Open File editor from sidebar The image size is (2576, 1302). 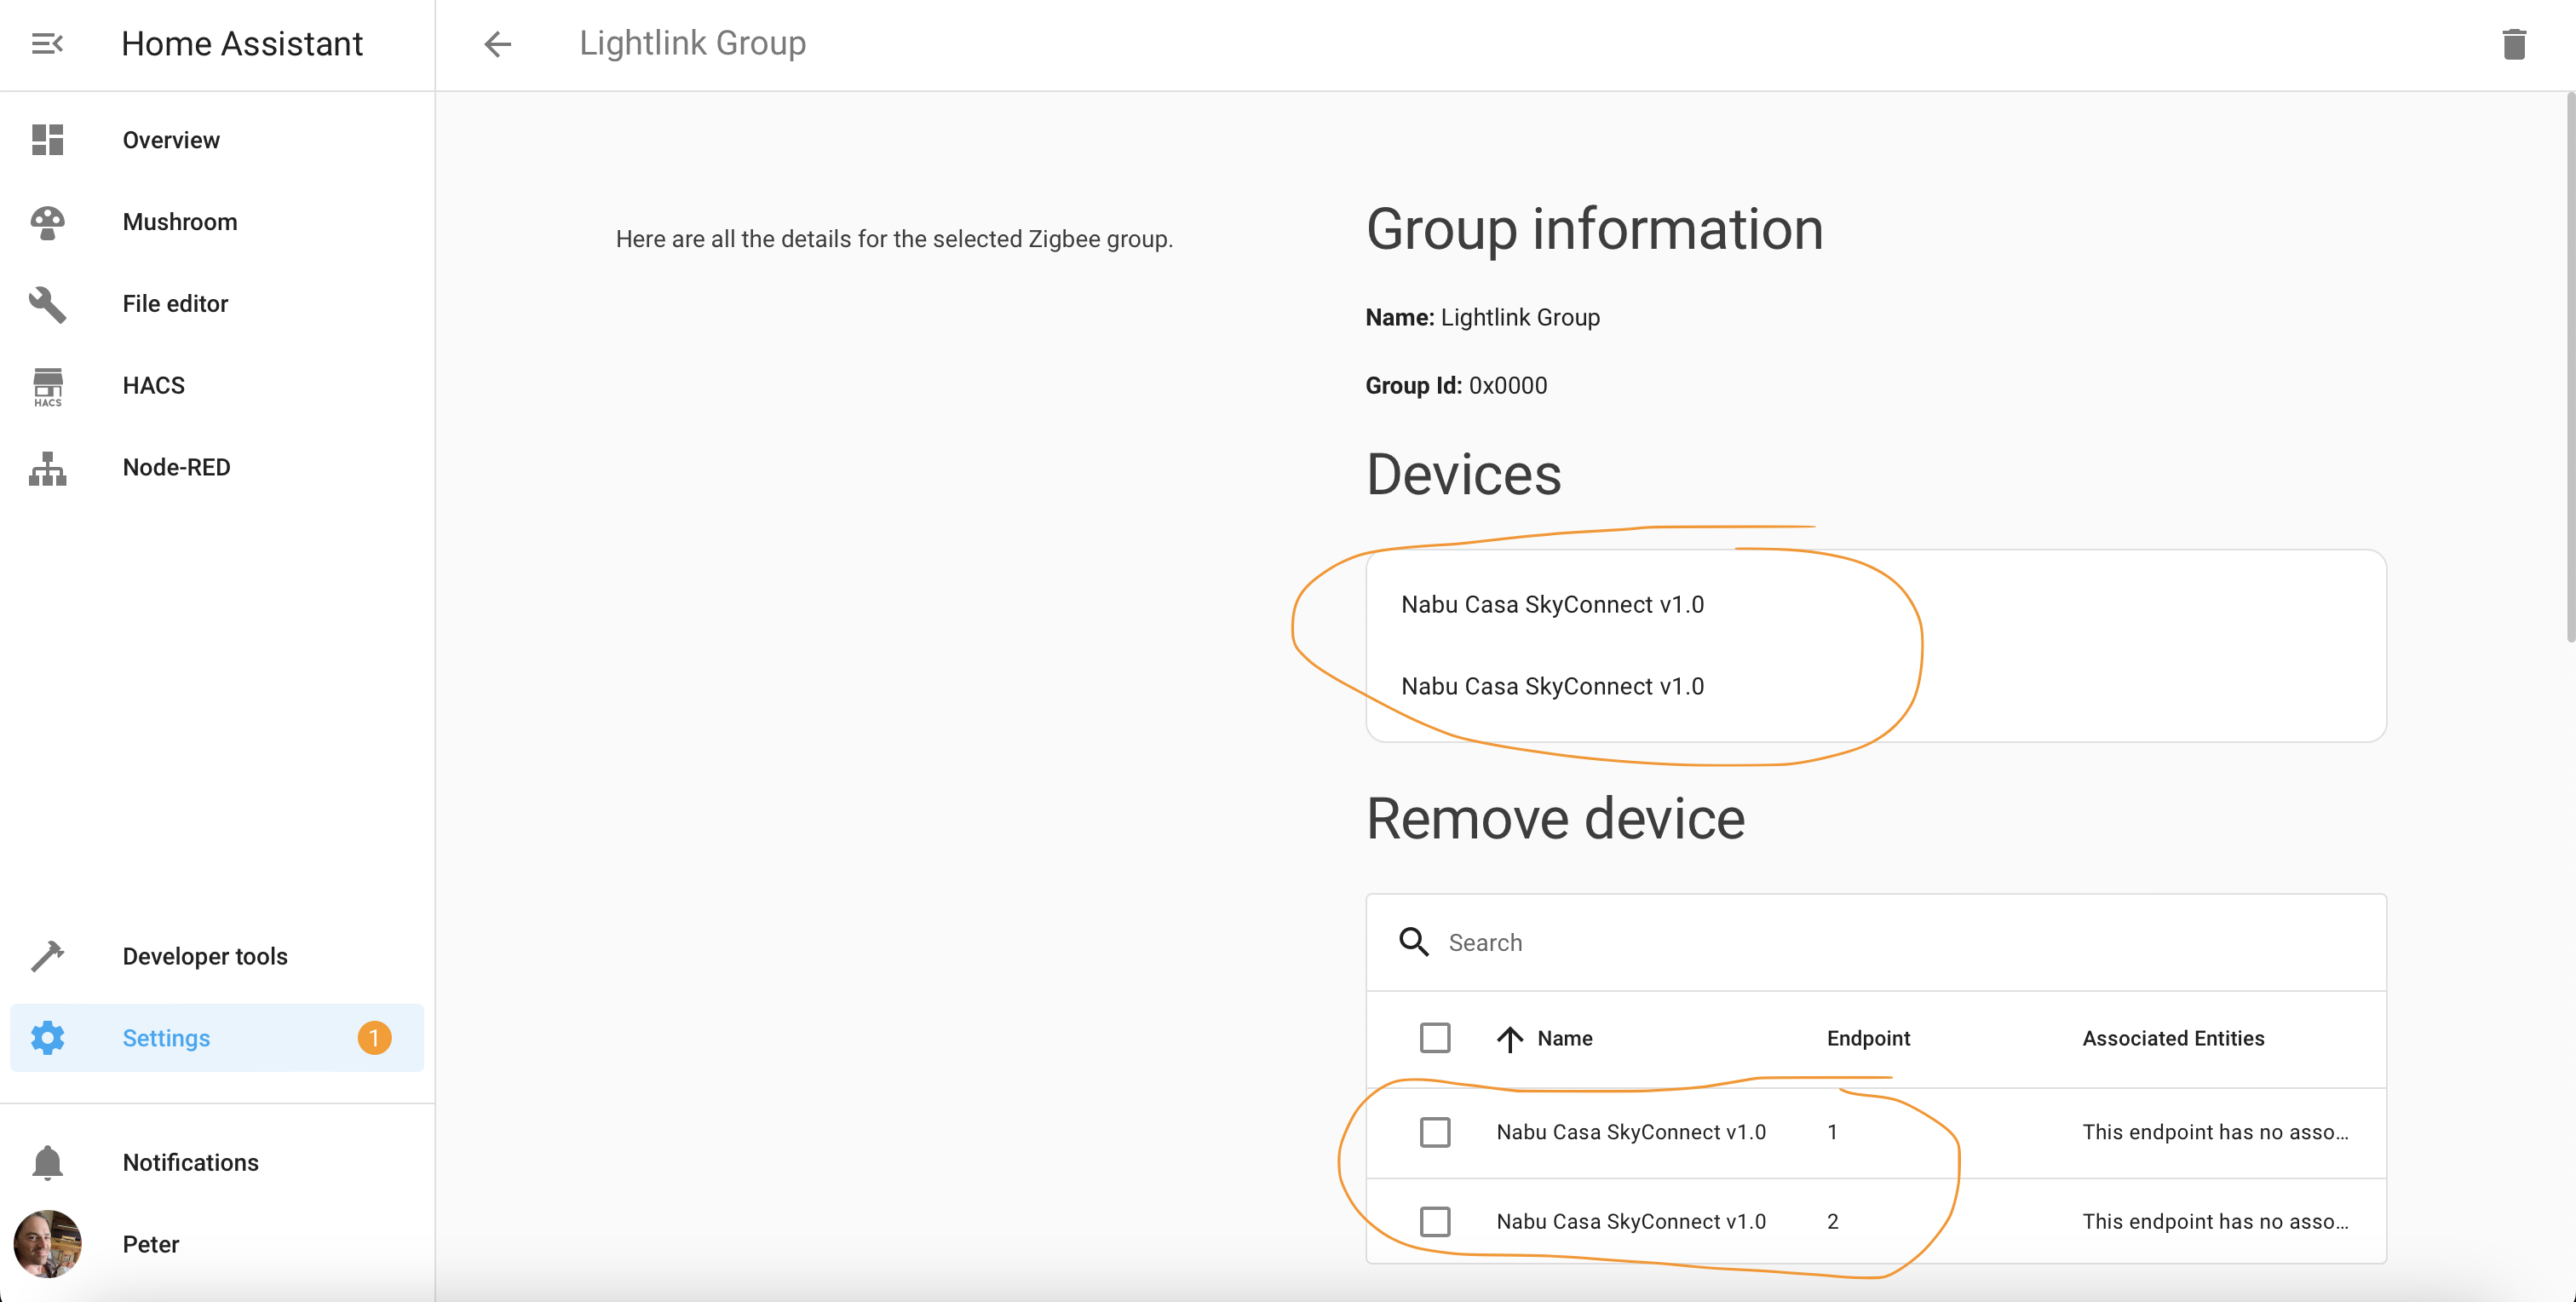pyautogui.click(x=175, y=303)
